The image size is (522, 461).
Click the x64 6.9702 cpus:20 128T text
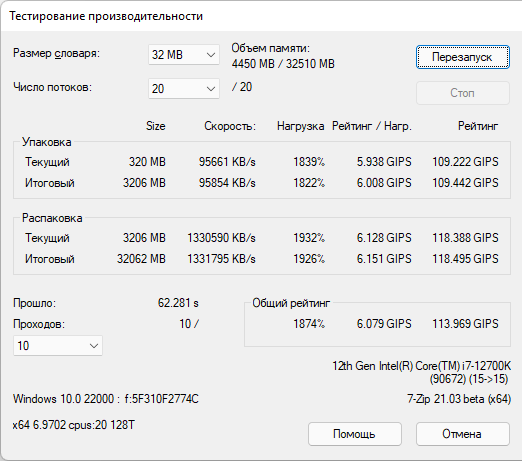tap(74, 425)
